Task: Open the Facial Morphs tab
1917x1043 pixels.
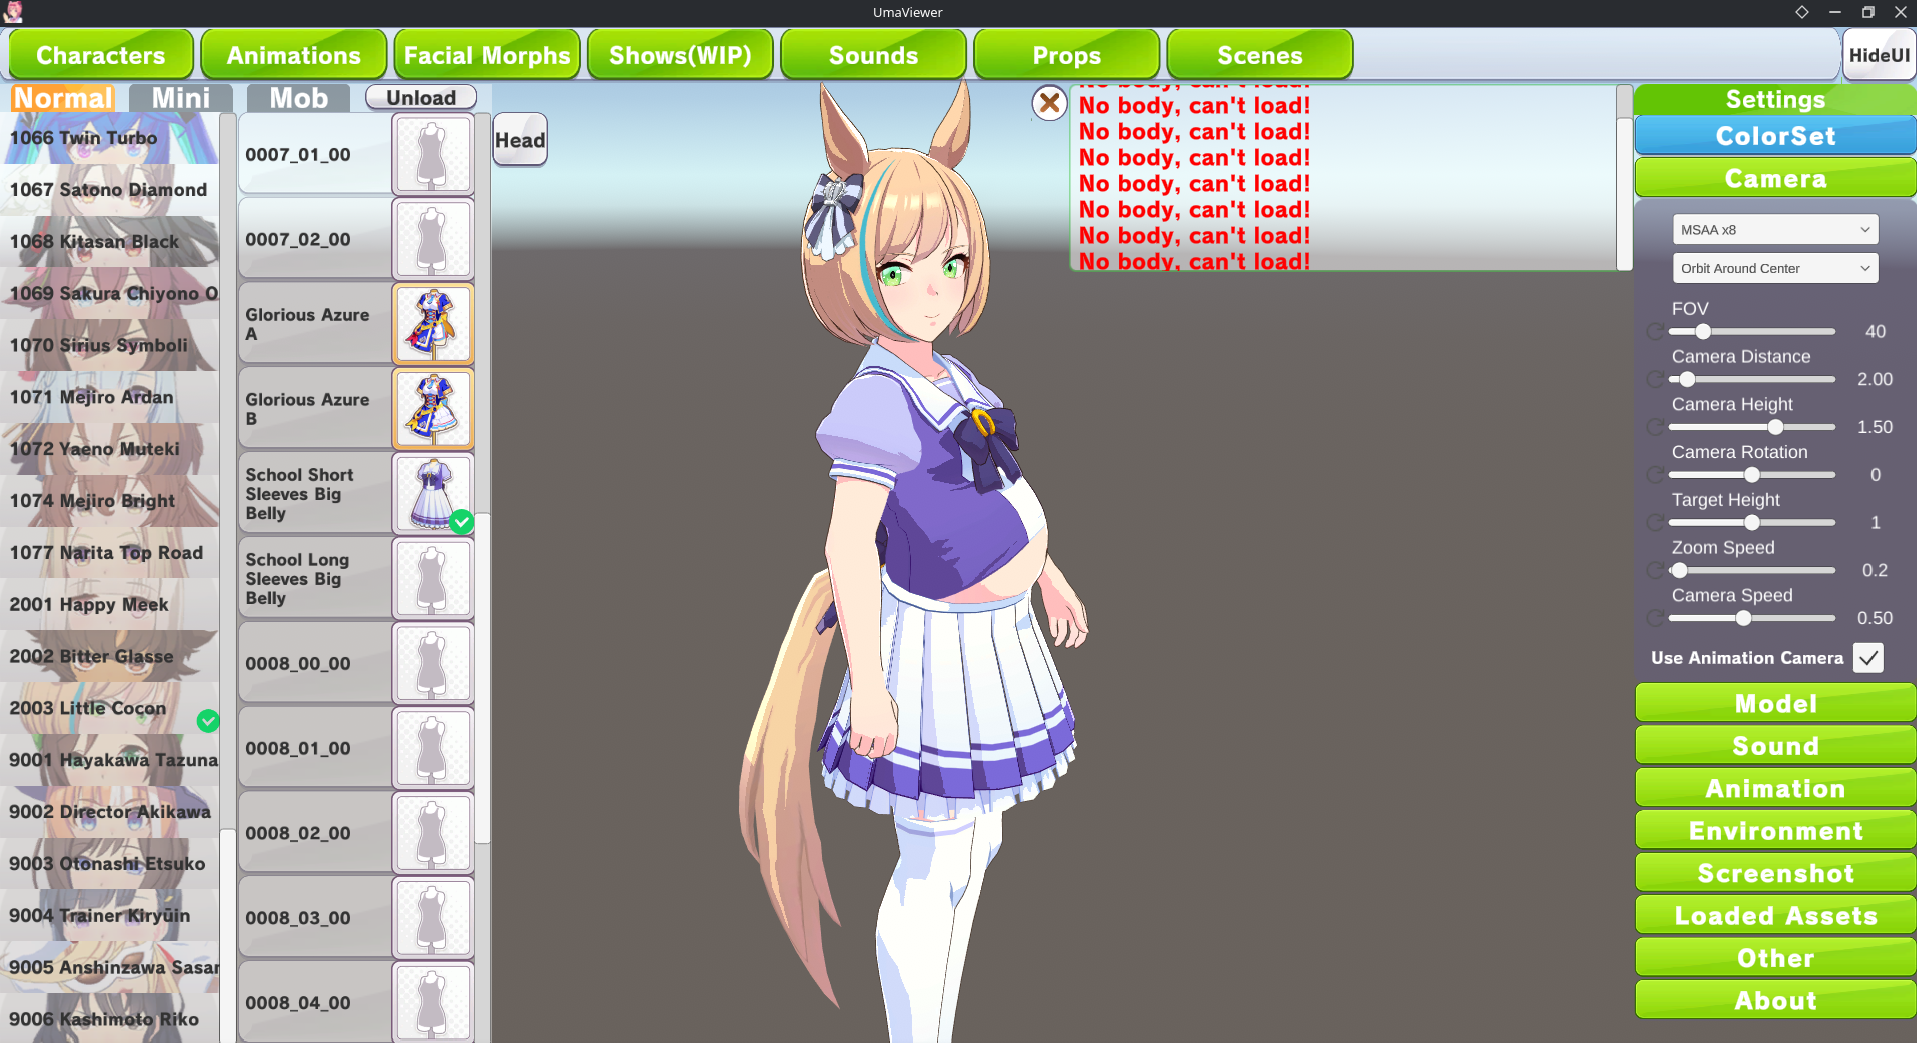Action: [487, 55]
